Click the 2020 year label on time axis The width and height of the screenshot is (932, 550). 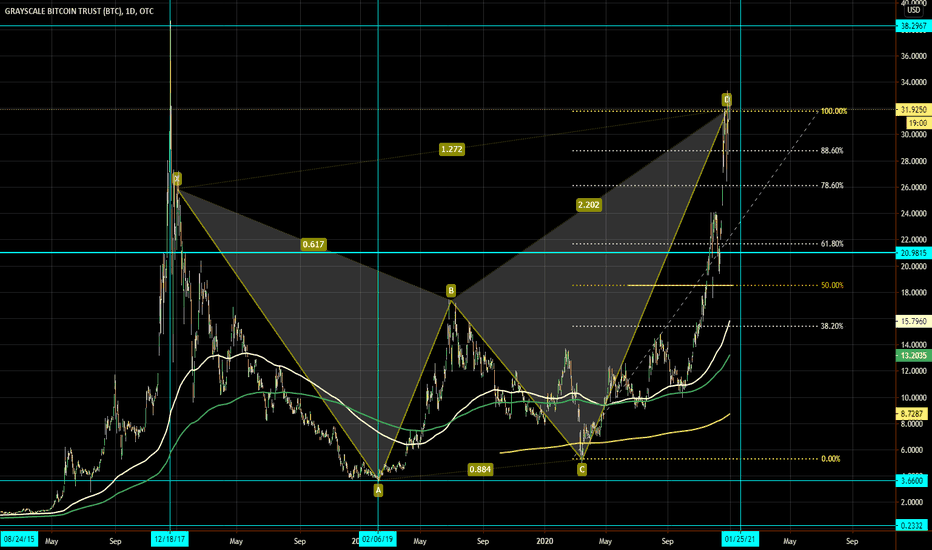click(x=544, y=541)
